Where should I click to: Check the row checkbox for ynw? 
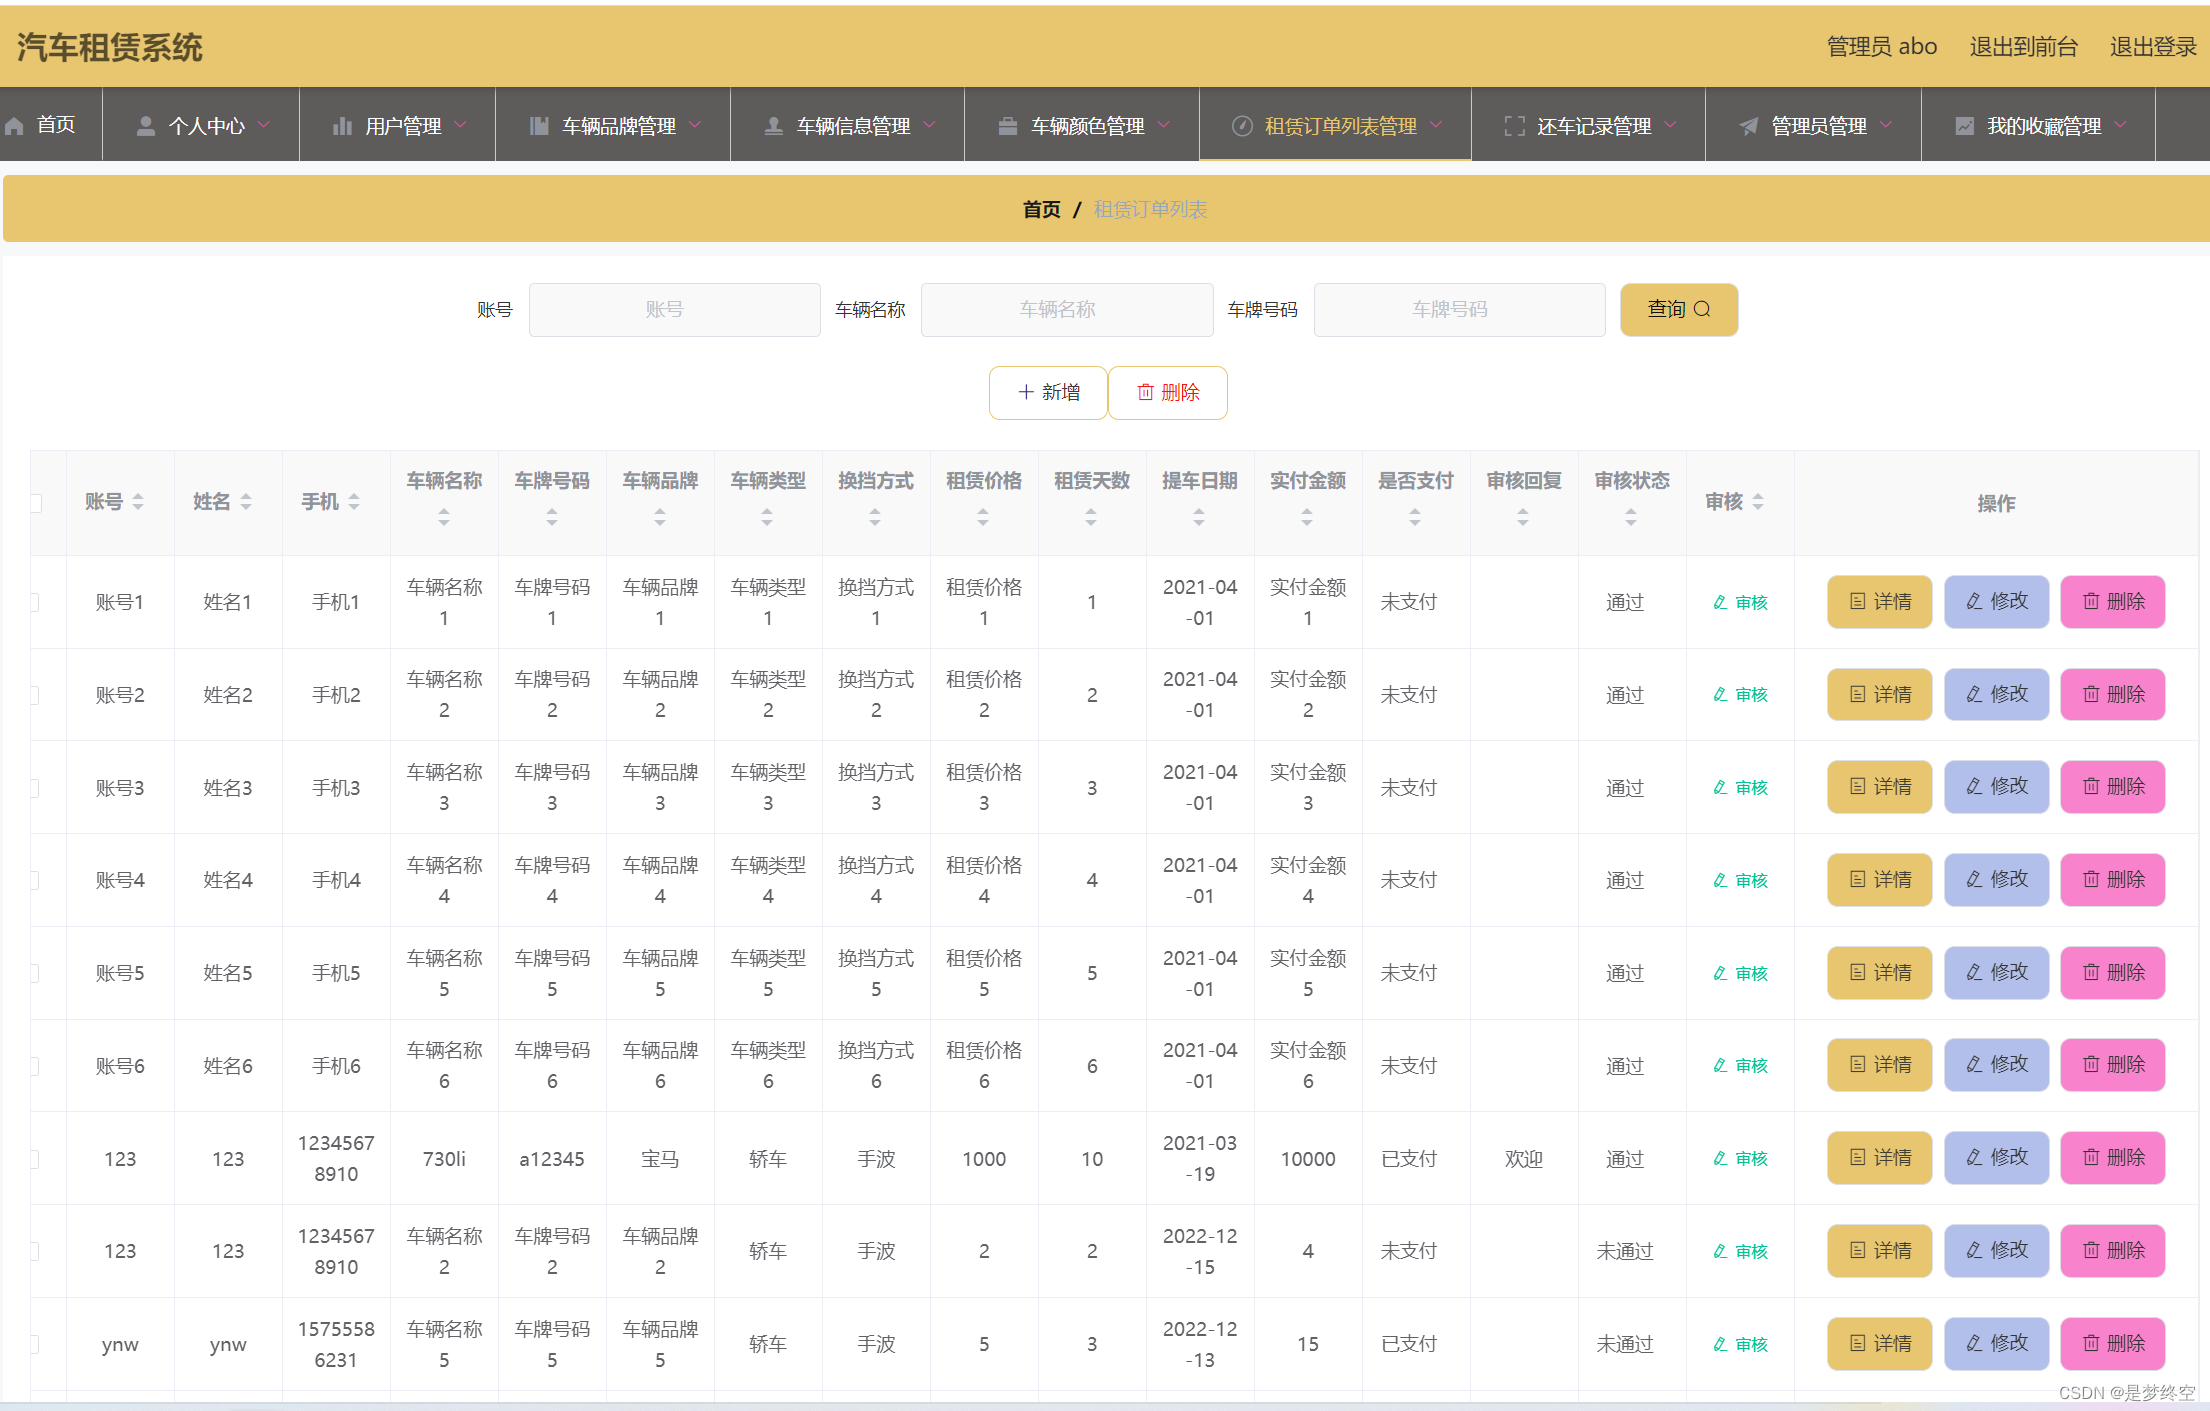coord(36,1344)
